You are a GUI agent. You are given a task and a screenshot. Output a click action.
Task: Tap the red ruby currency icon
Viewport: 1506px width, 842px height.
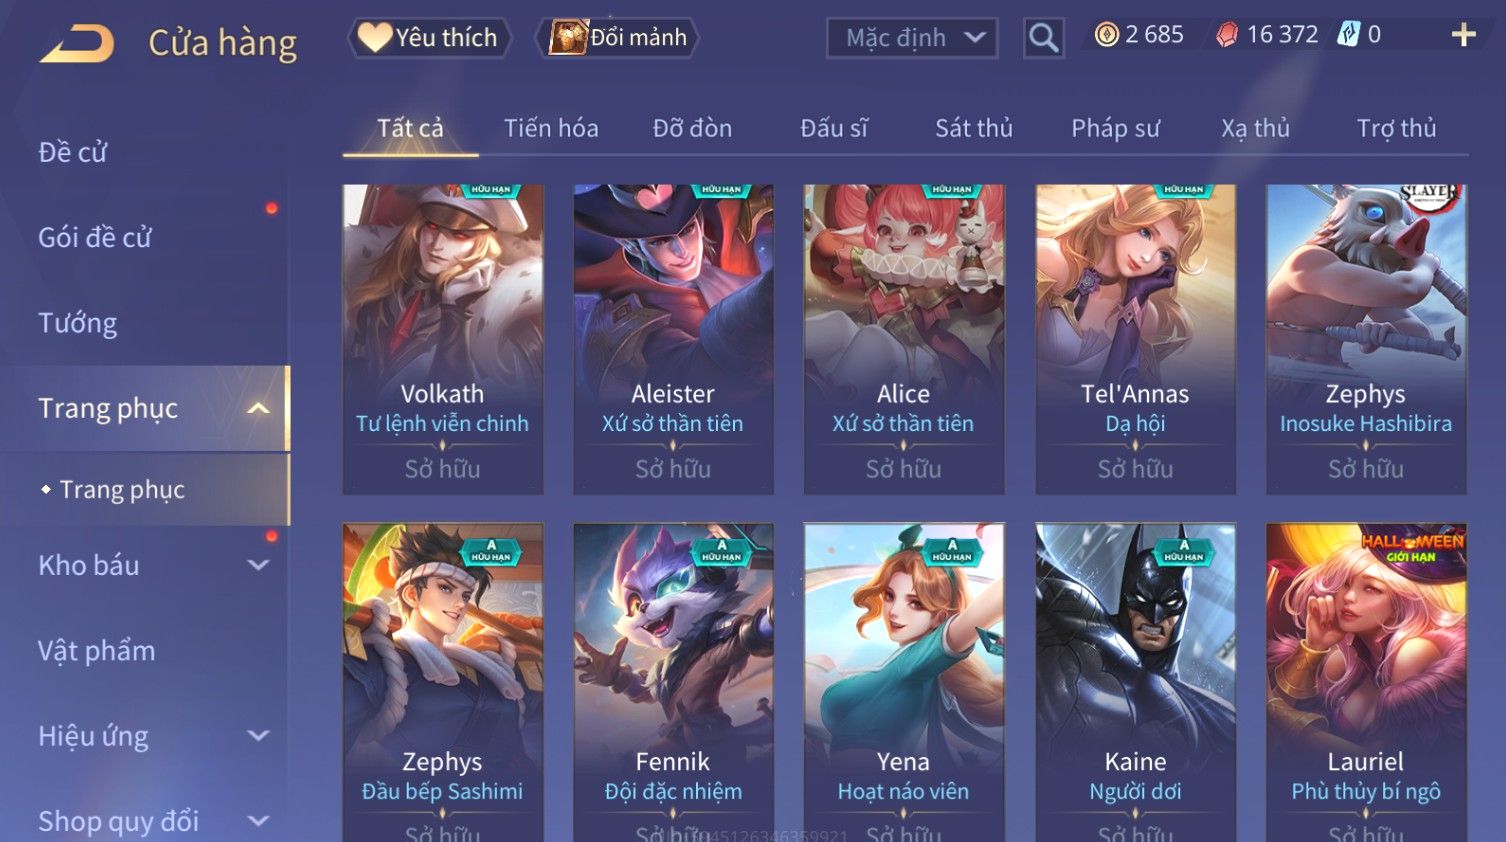1227,35
